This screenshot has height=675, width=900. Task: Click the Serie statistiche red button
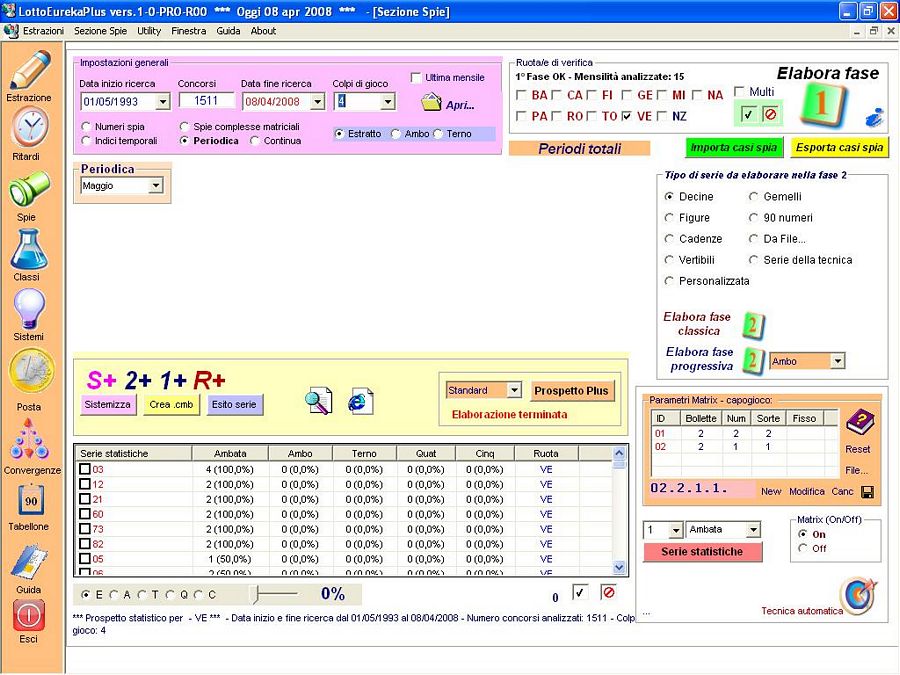click(702, 552)
